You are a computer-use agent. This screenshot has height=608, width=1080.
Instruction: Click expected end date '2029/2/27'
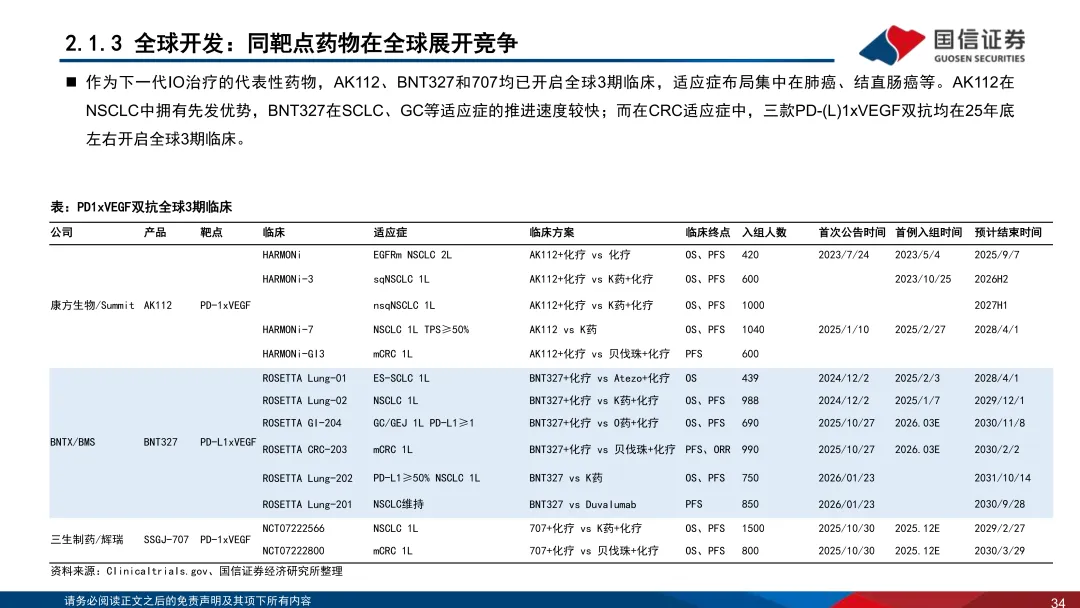[x=999, y=528]
